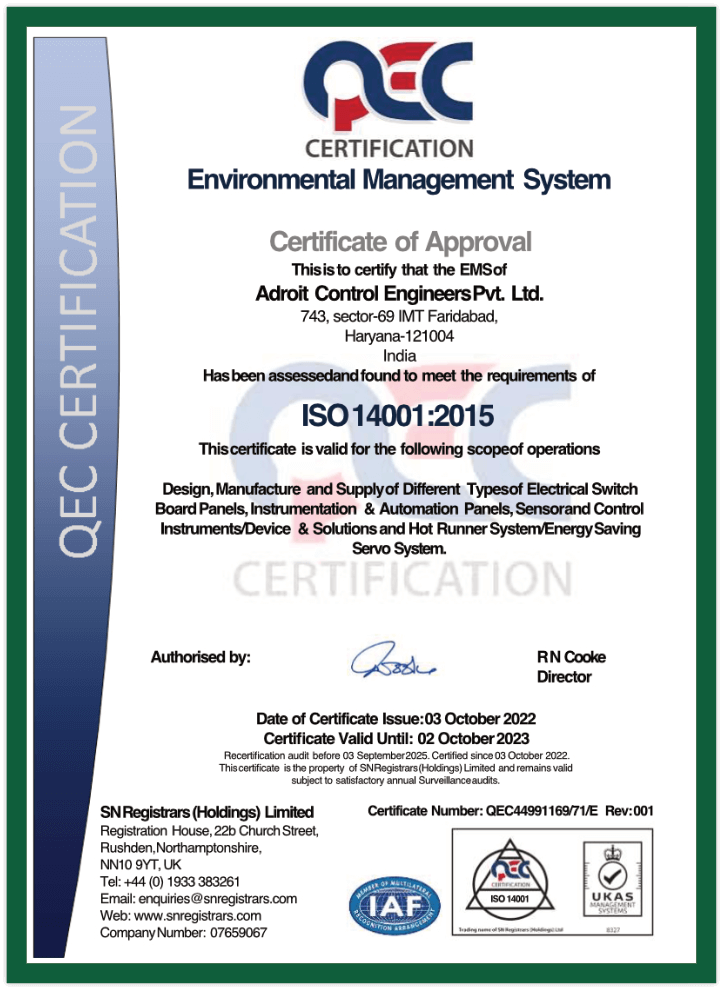Click 'SN Registrars (Holdings) Limited' bold heading
This screenshot has height=990, width=723.
tap(207, 813)
